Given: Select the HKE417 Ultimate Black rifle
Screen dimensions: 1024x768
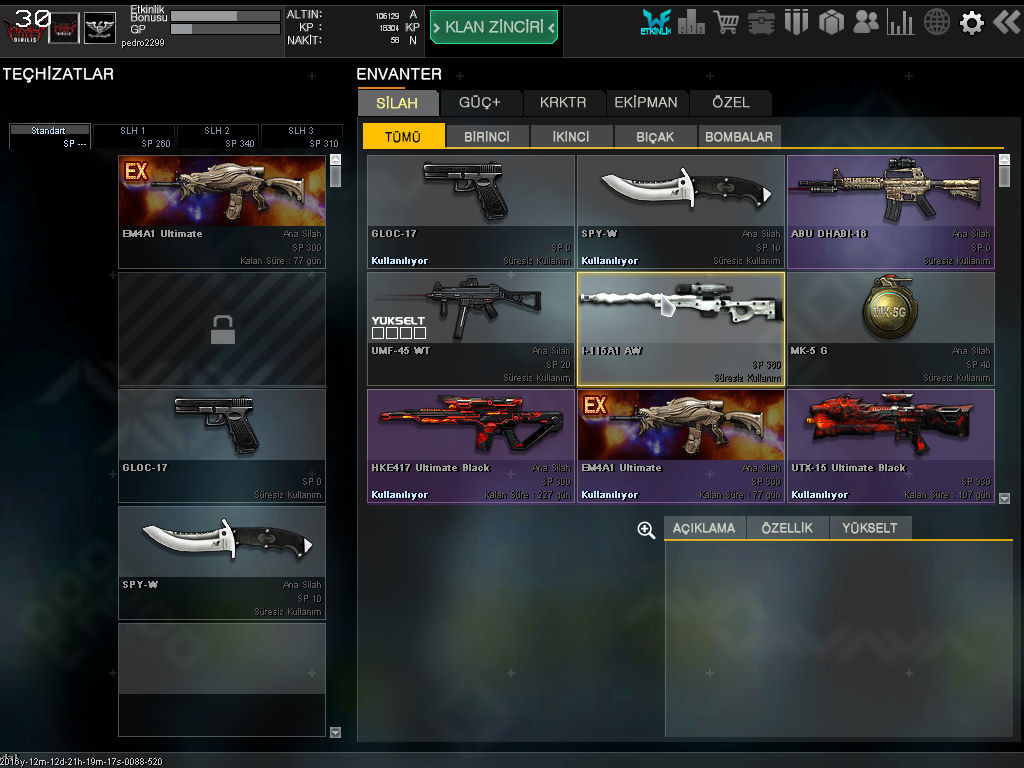Looking at the screenshot, I should tap(471, 446).
